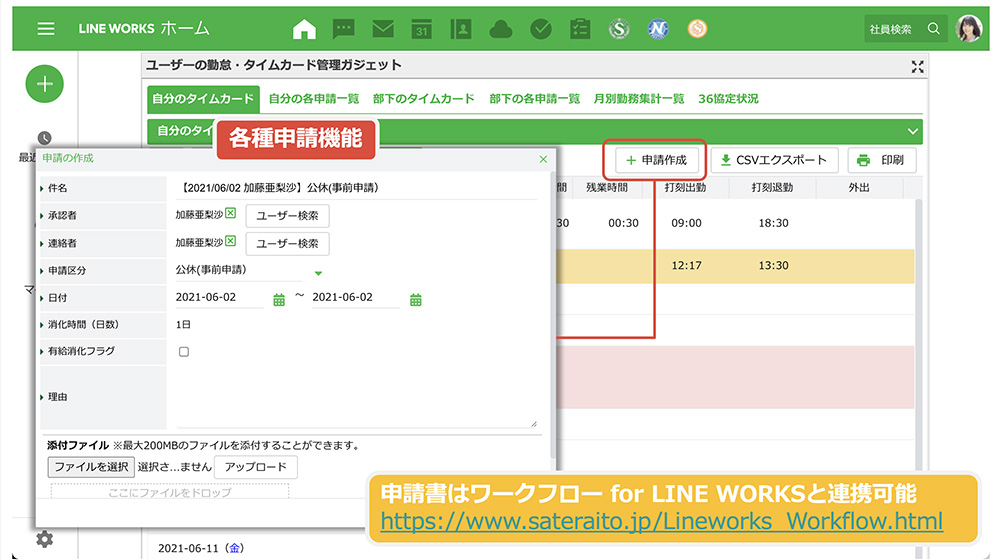
Task: Open 申請区分 dropdown arrow
Action: [318, 273]
